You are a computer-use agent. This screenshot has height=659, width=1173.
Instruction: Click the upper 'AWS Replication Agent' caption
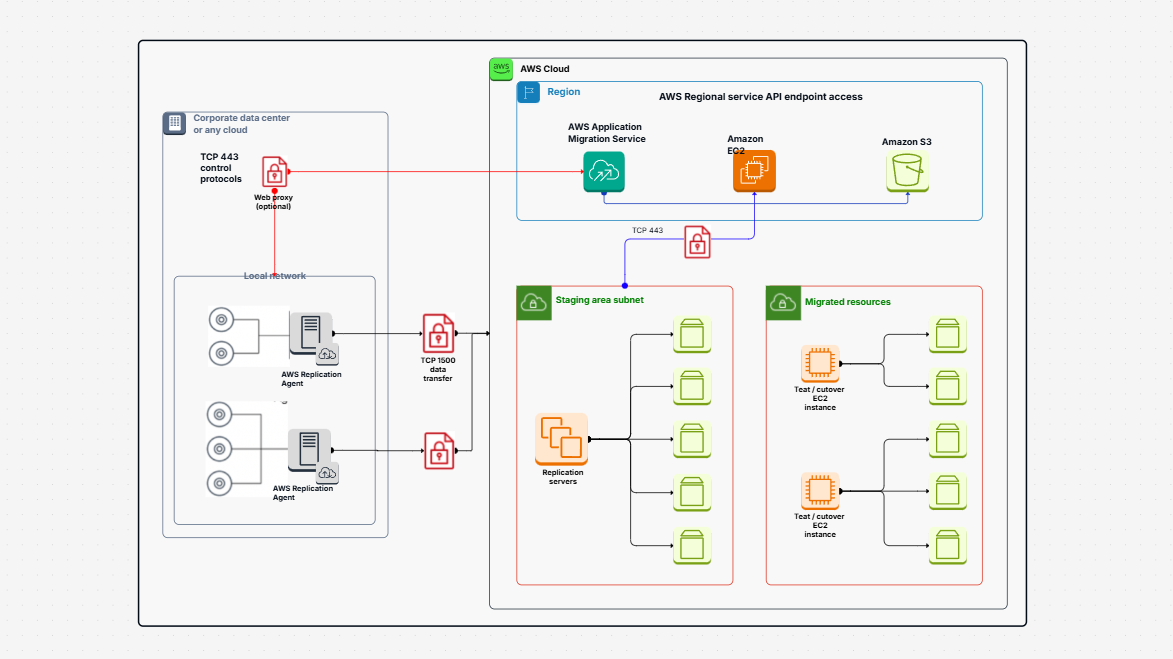pyautogui.click(x=311, y=378)
